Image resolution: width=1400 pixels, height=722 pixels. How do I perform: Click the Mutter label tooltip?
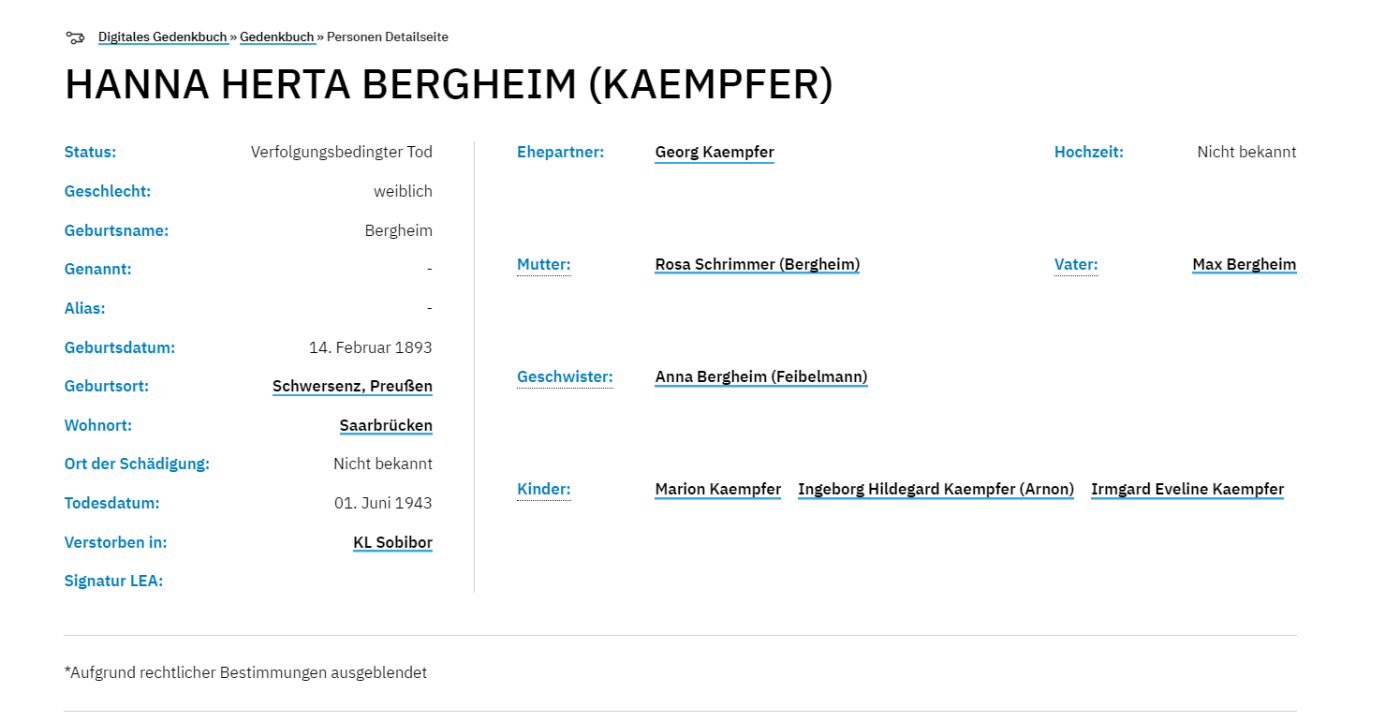point(544,264)
